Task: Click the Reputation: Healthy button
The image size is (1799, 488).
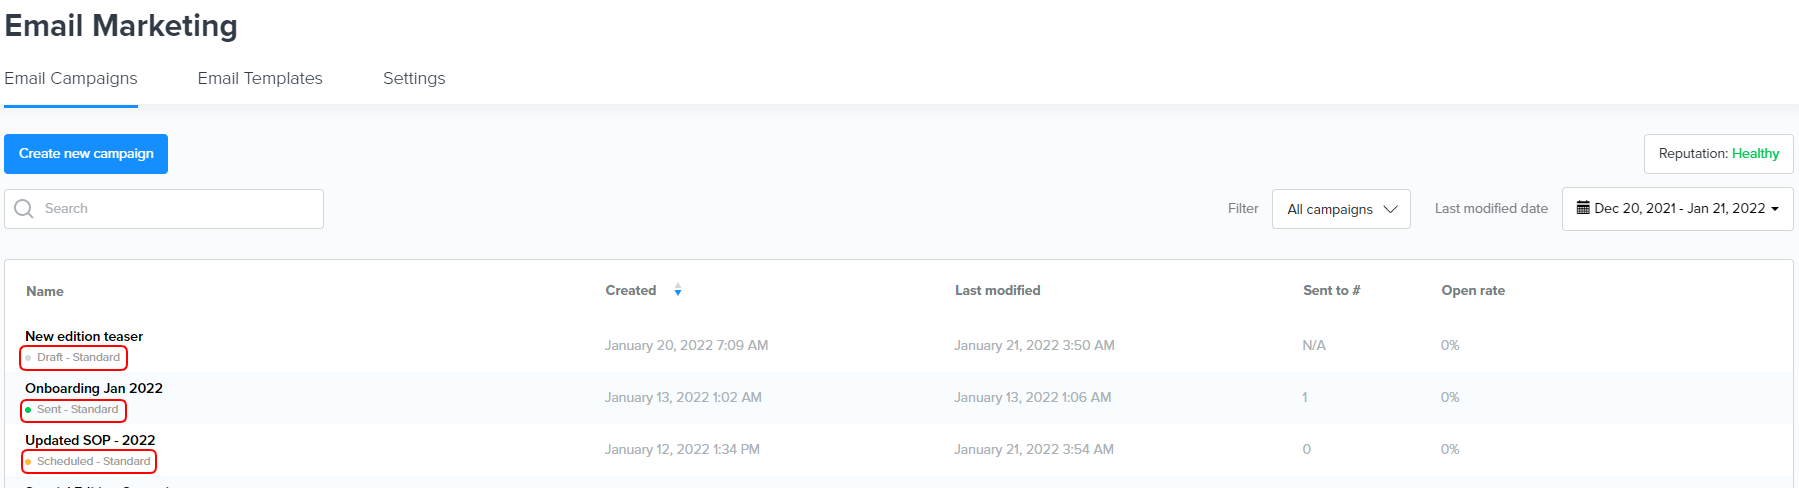Action: click(1718, 154)
